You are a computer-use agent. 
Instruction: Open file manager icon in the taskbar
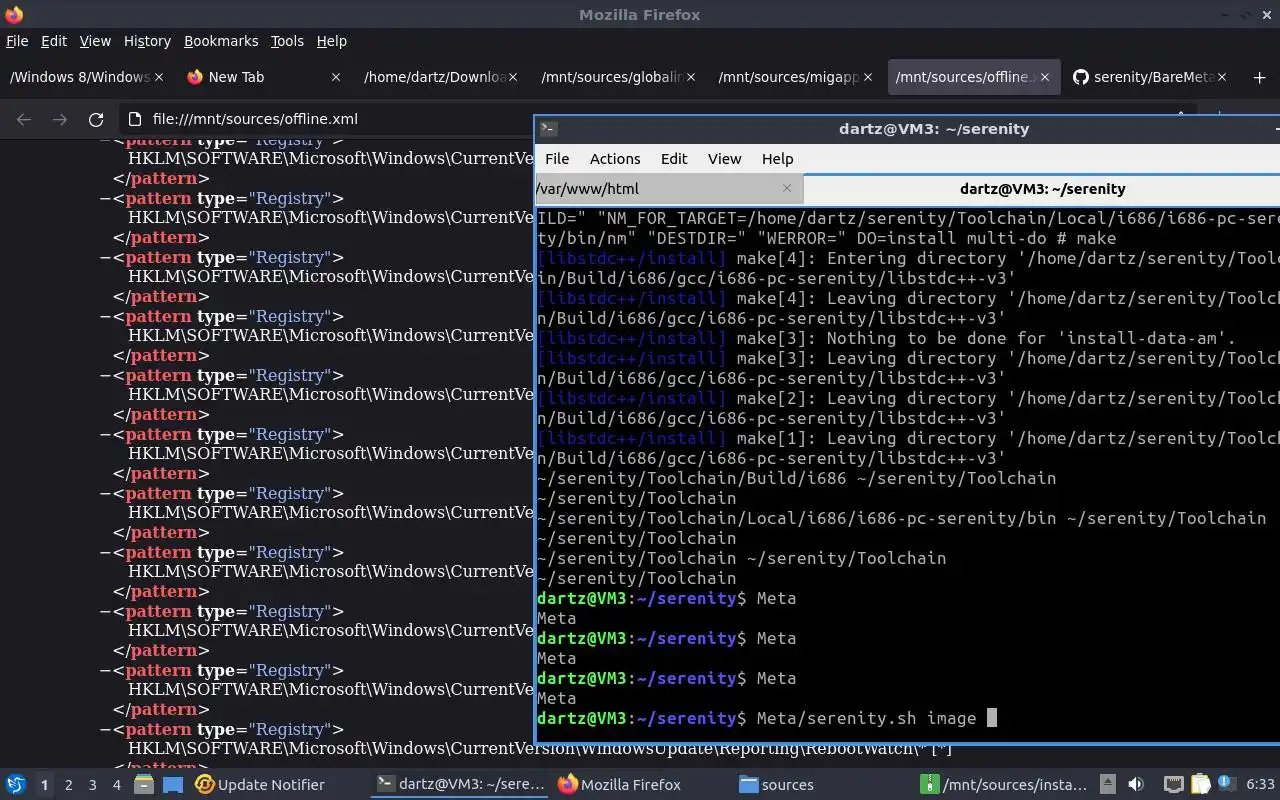point(144,785)
